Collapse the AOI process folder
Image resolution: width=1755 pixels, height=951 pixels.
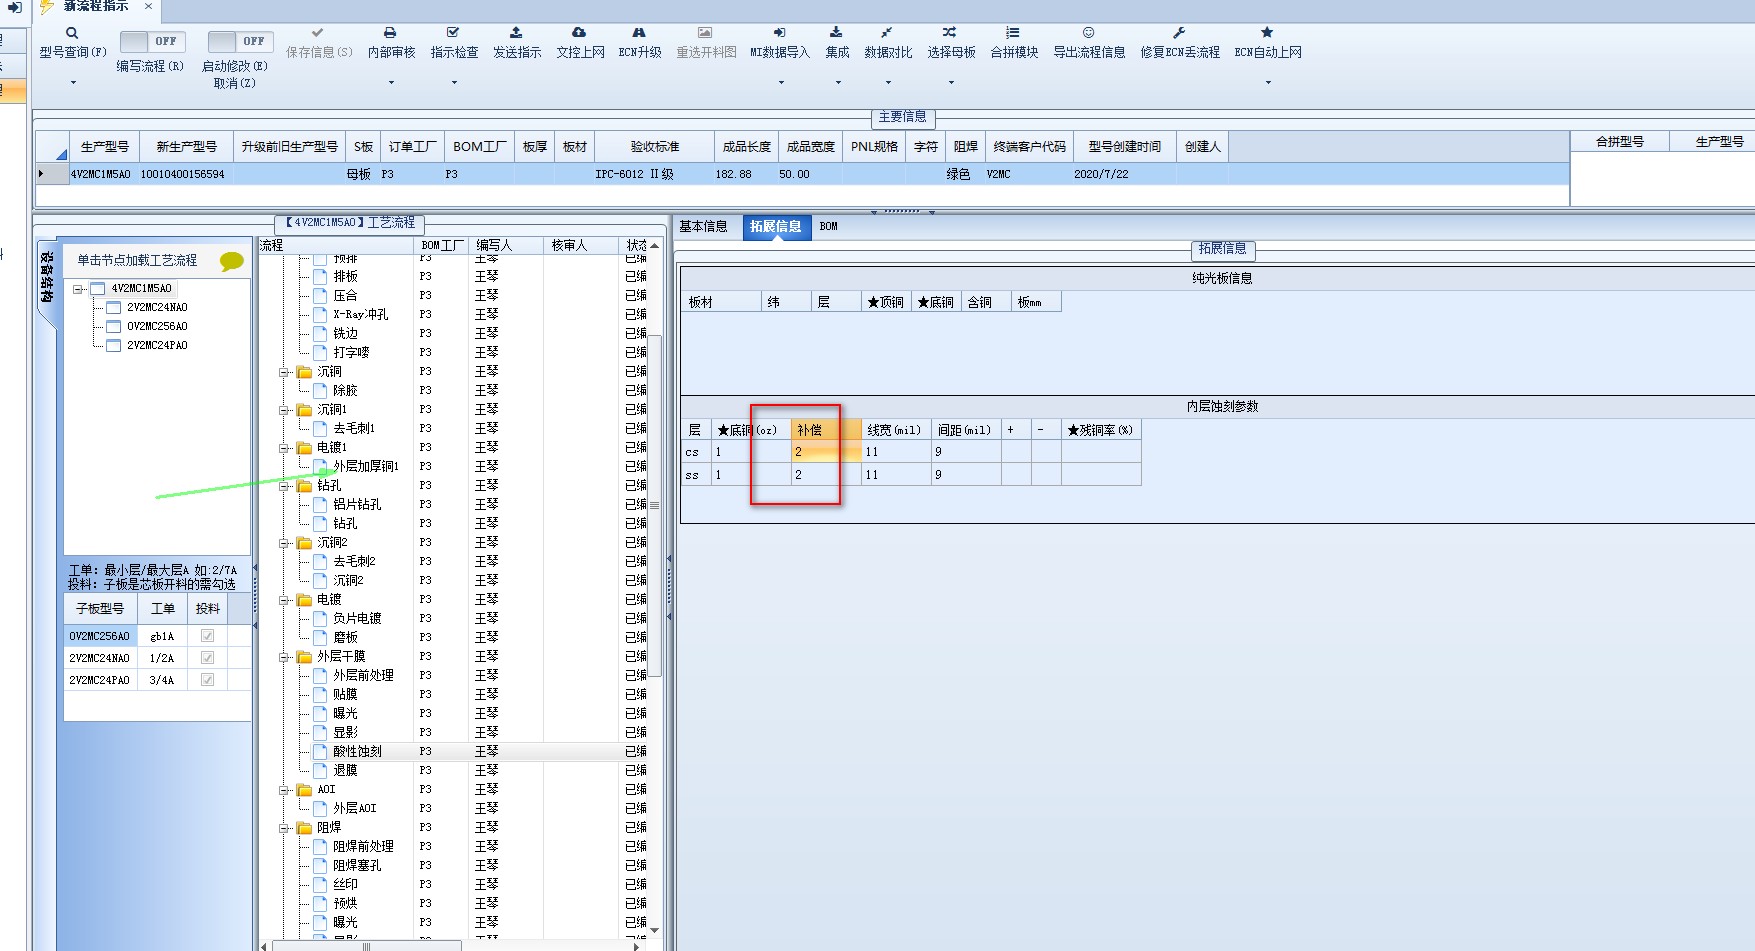(284, 790)
